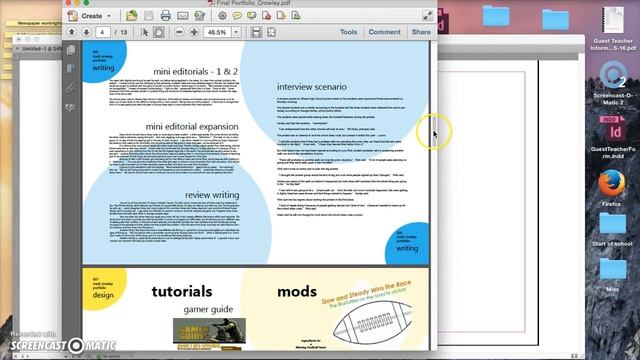Click the 'tutorials' heading on design page
Viewport: 640px width, 360px height.
pyautogui.click(x=182, y=291)
